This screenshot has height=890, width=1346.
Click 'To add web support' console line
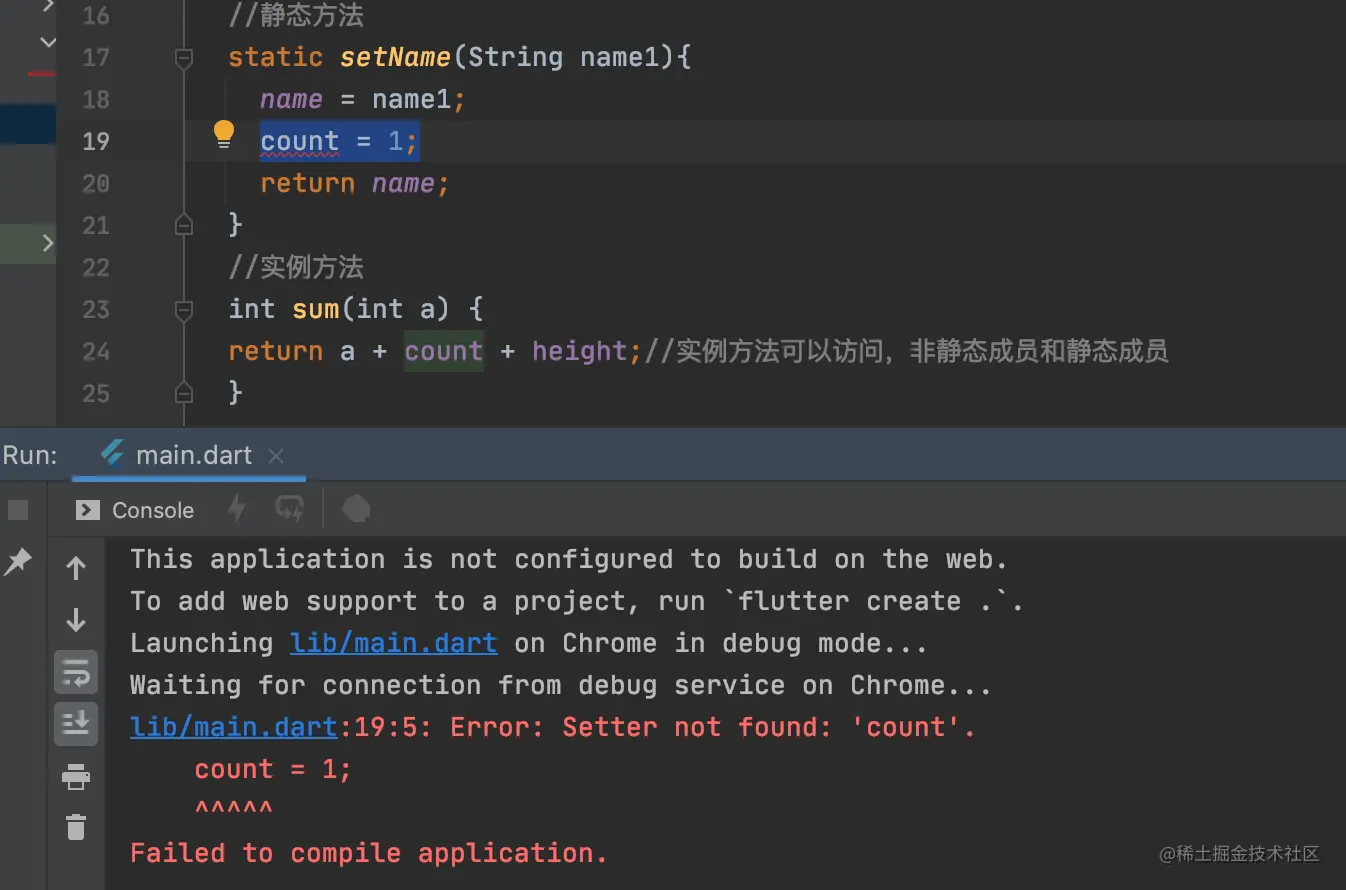(x=577, y=601)
